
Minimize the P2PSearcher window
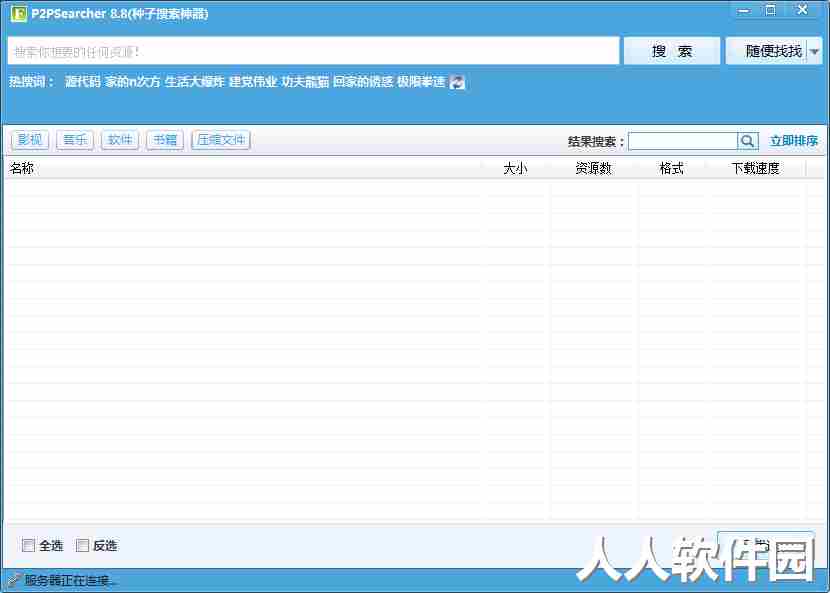click(744, 10)
